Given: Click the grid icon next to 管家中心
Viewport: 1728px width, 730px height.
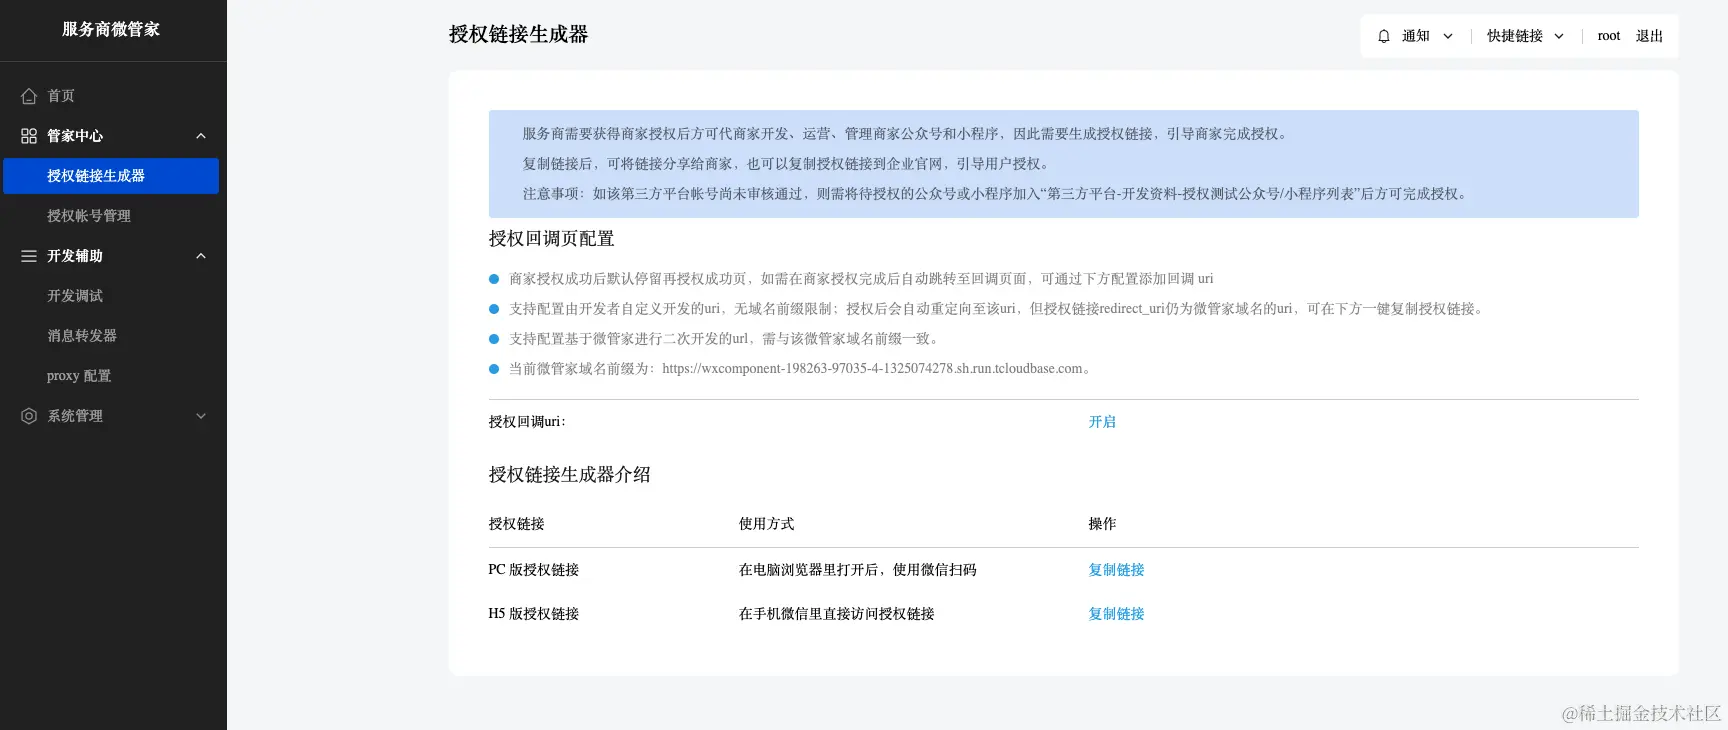Looking at the screenshot, I should pyautogui.click(x=29, y=136).
